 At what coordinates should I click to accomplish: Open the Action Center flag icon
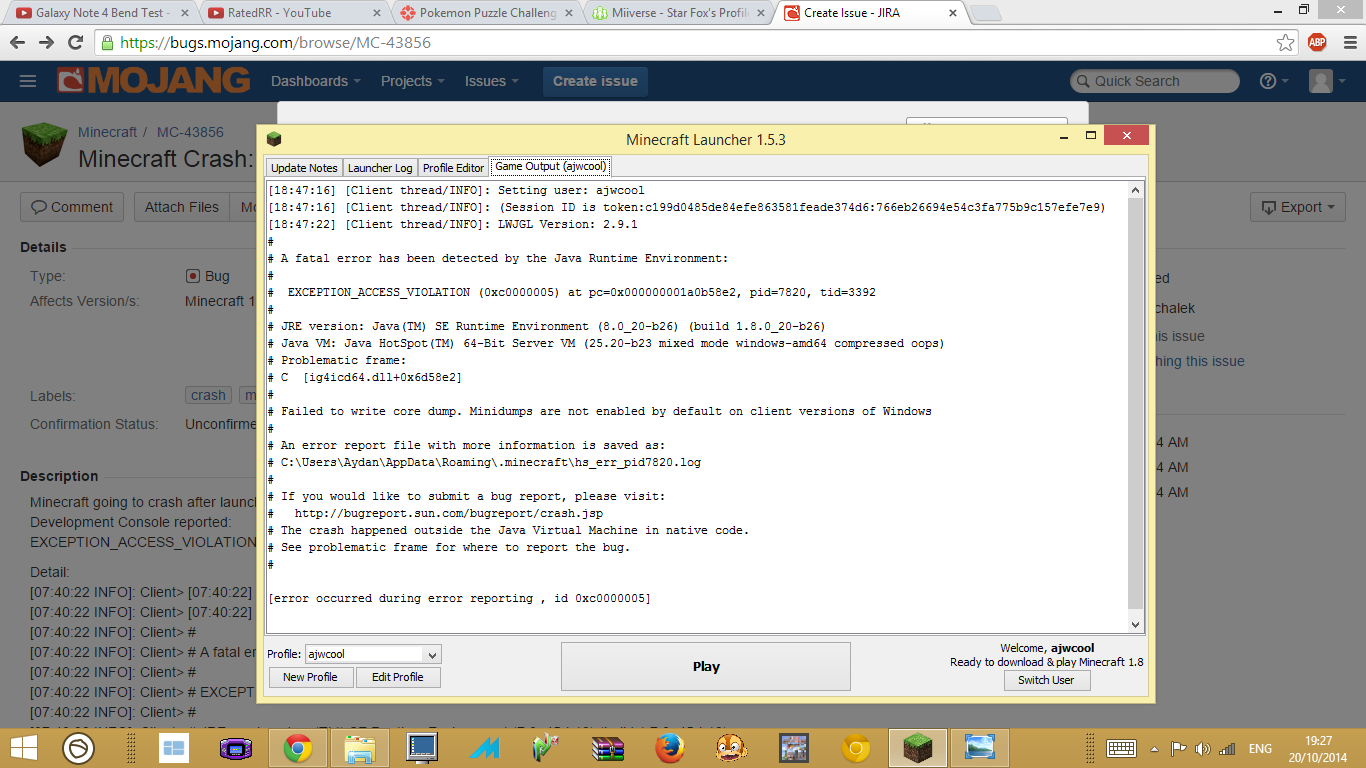tap(1179, 748)
